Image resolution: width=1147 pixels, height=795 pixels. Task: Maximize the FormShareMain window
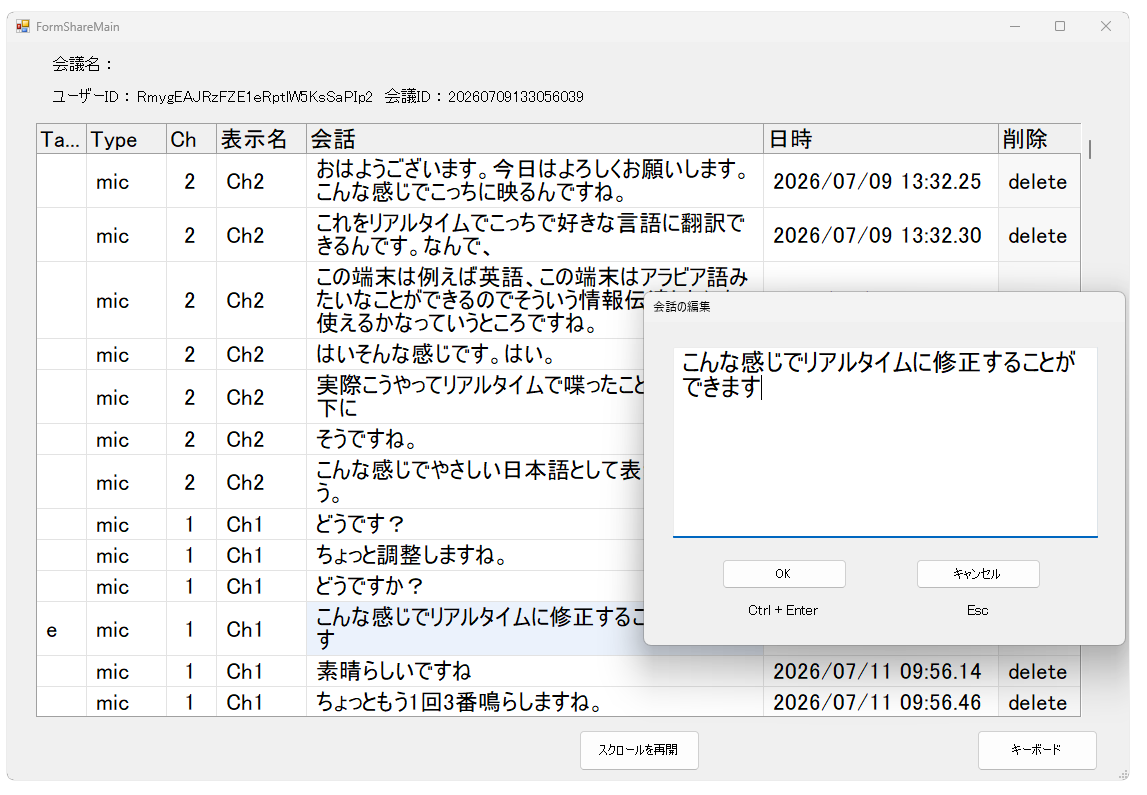click(1060, 26)
